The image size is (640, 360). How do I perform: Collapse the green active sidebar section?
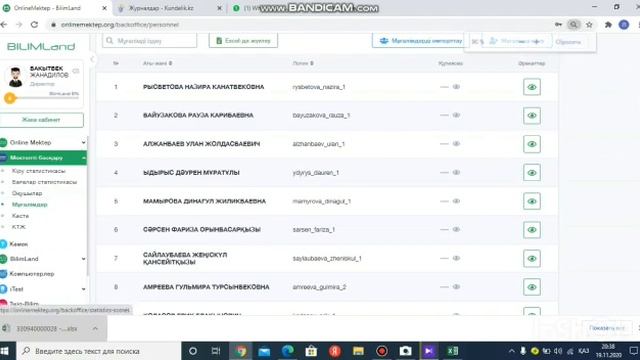pyautogui.click(x=43, y=158)
